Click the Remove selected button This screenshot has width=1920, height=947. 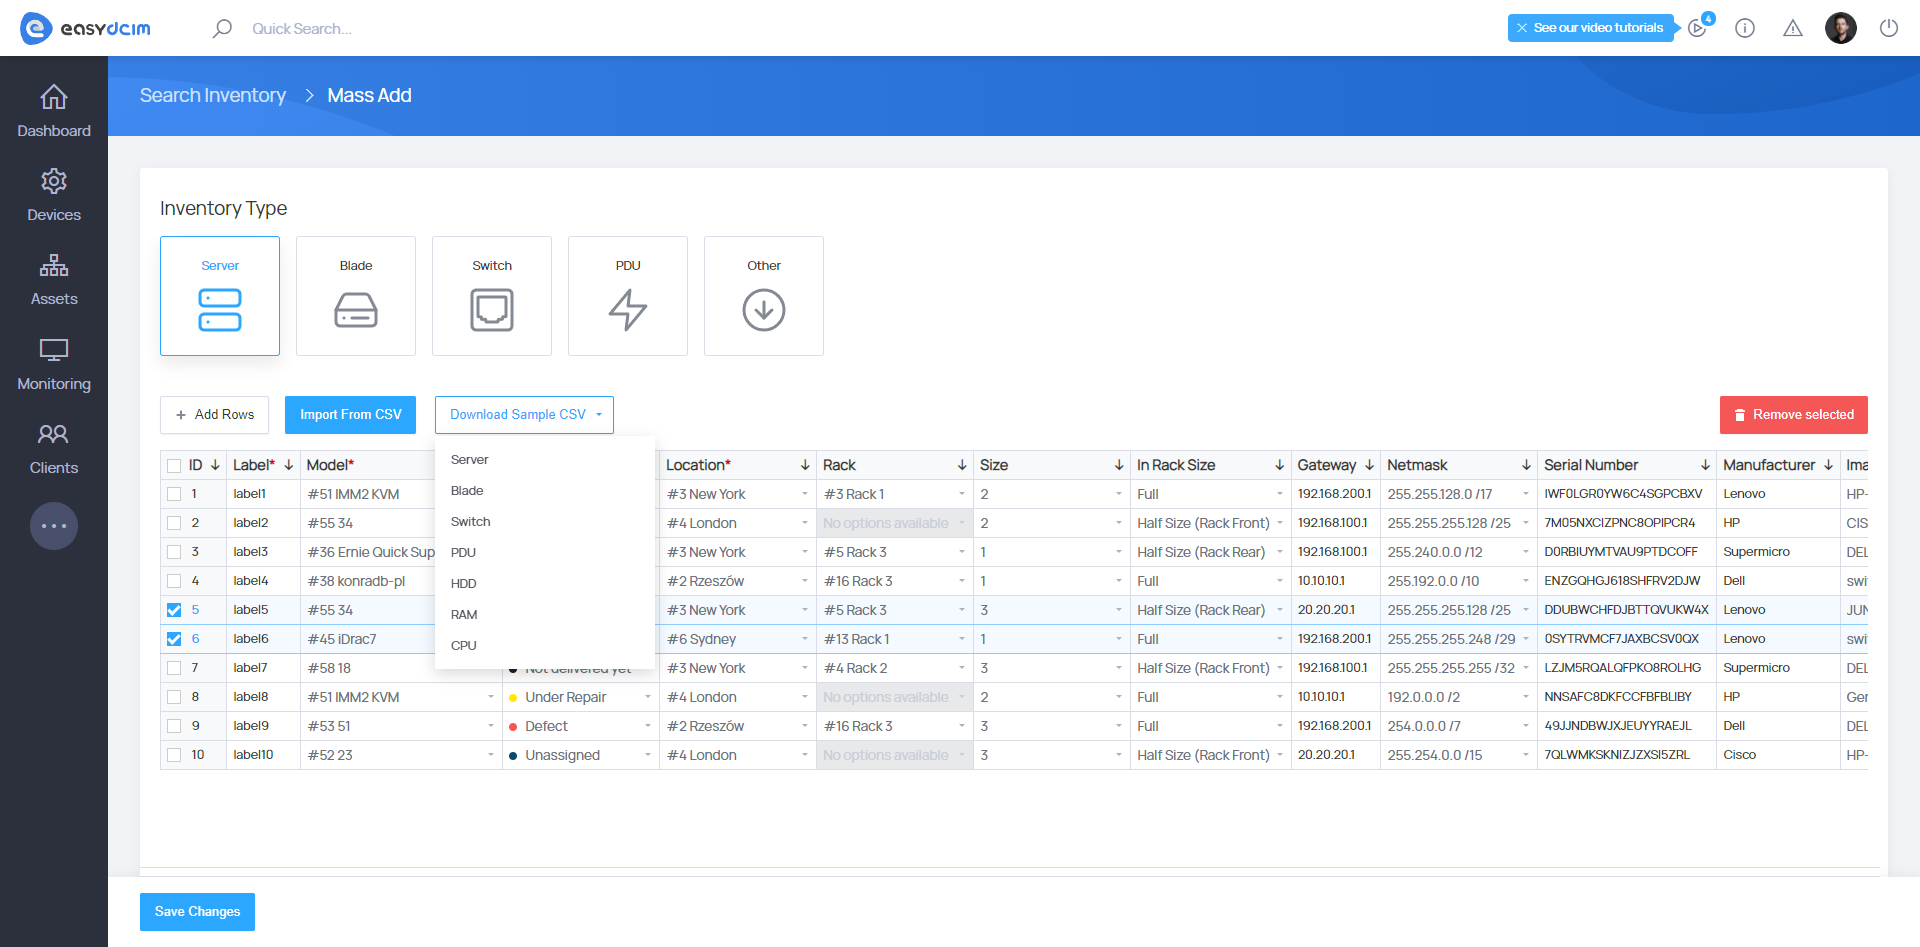[1793, 415]
